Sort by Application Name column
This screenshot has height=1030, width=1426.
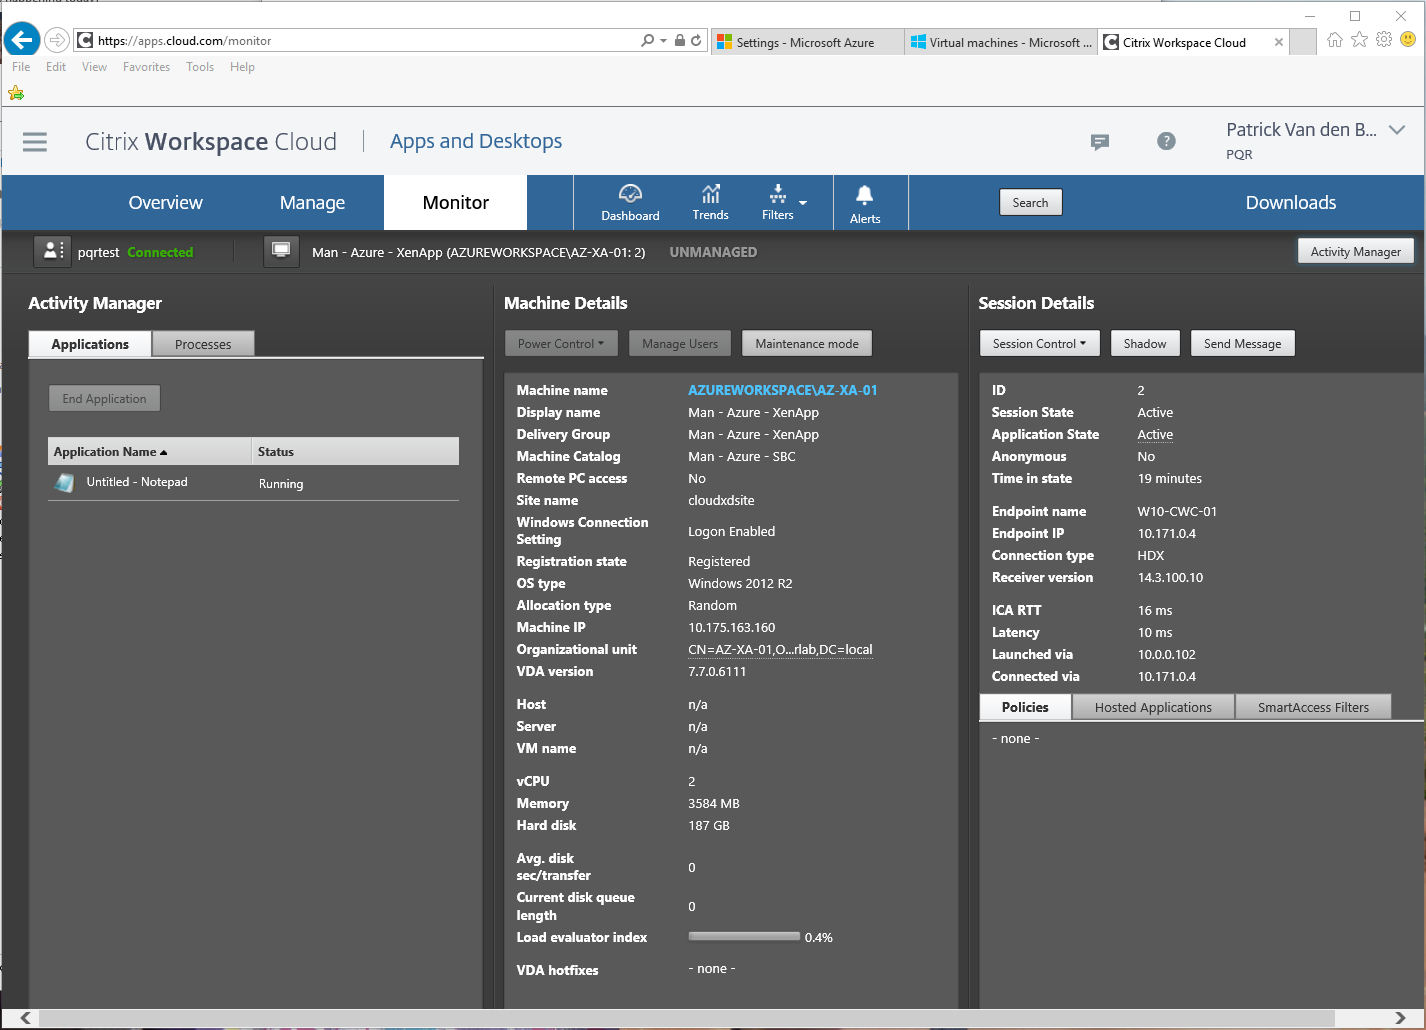coord(149,451)
